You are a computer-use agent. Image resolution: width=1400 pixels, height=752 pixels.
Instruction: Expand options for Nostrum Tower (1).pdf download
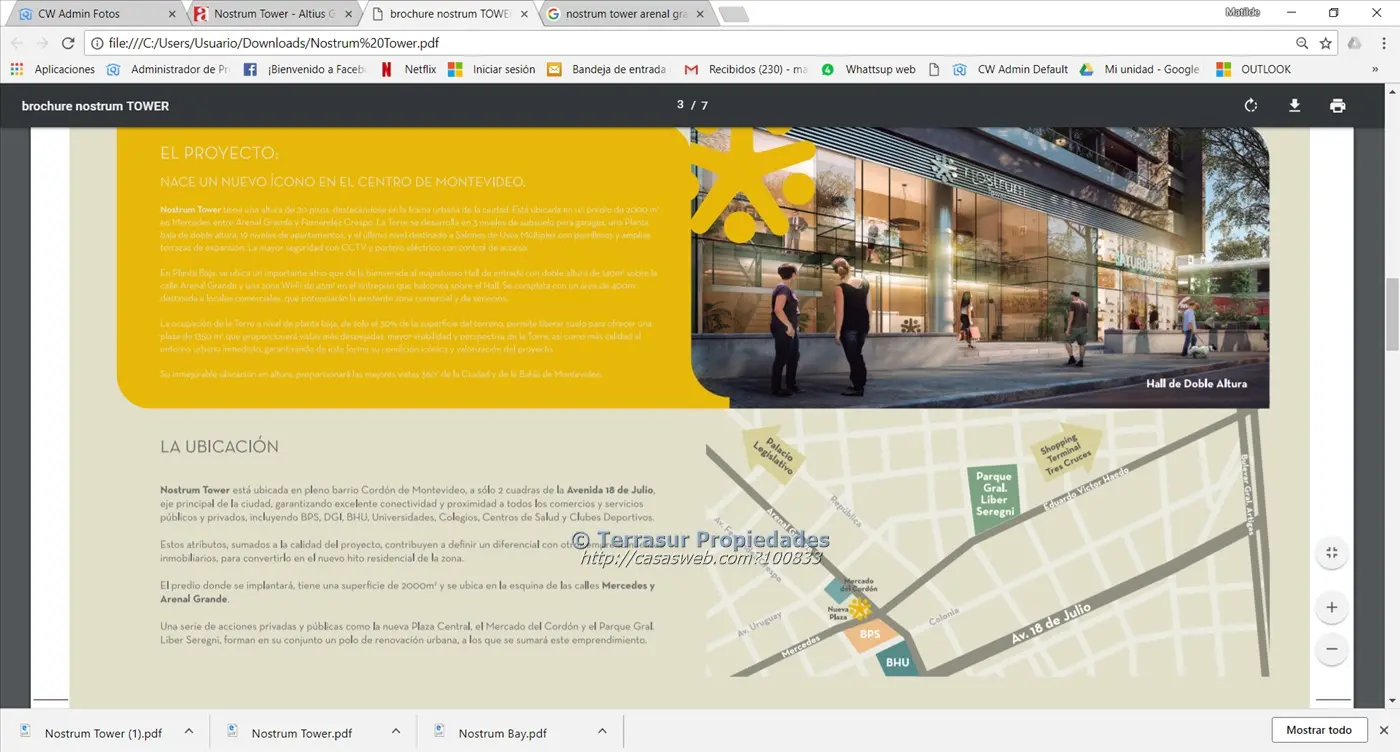(188, 732)
